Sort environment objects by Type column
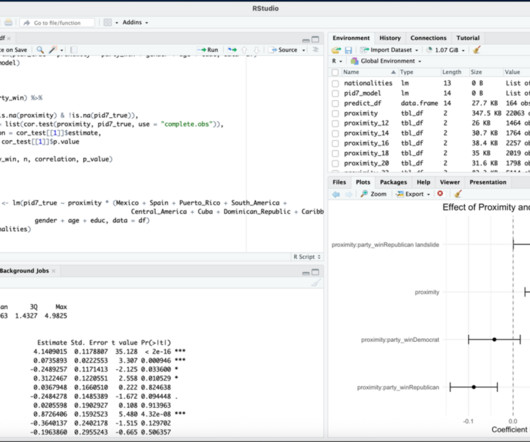The width and height of the screenshot is (530, 442). pos(406,72)
